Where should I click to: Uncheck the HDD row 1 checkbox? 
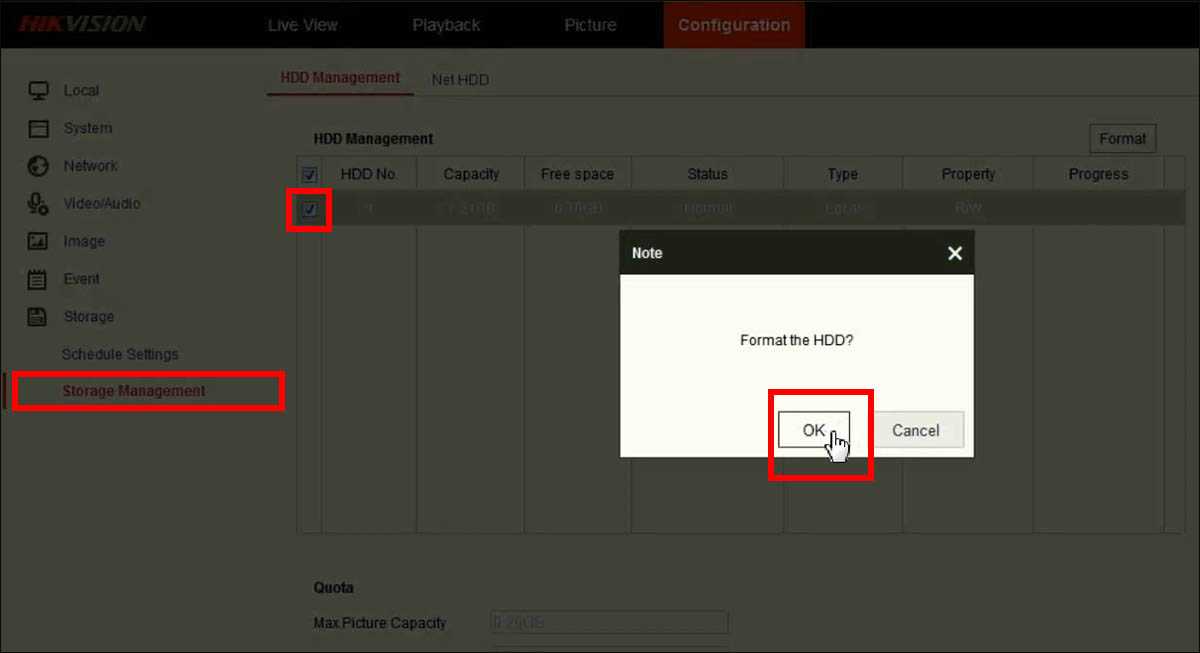[309, 209]
